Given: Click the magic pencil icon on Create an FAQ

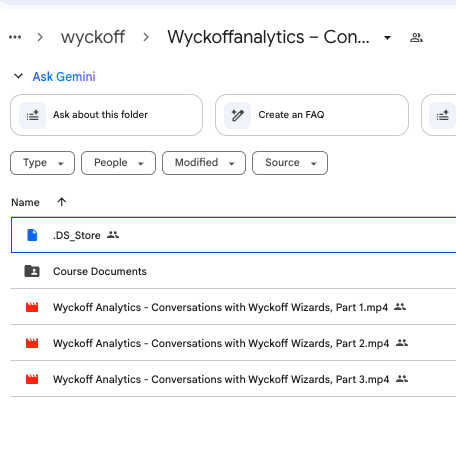Looking at the screenshot, I should (x=237, y=115).
